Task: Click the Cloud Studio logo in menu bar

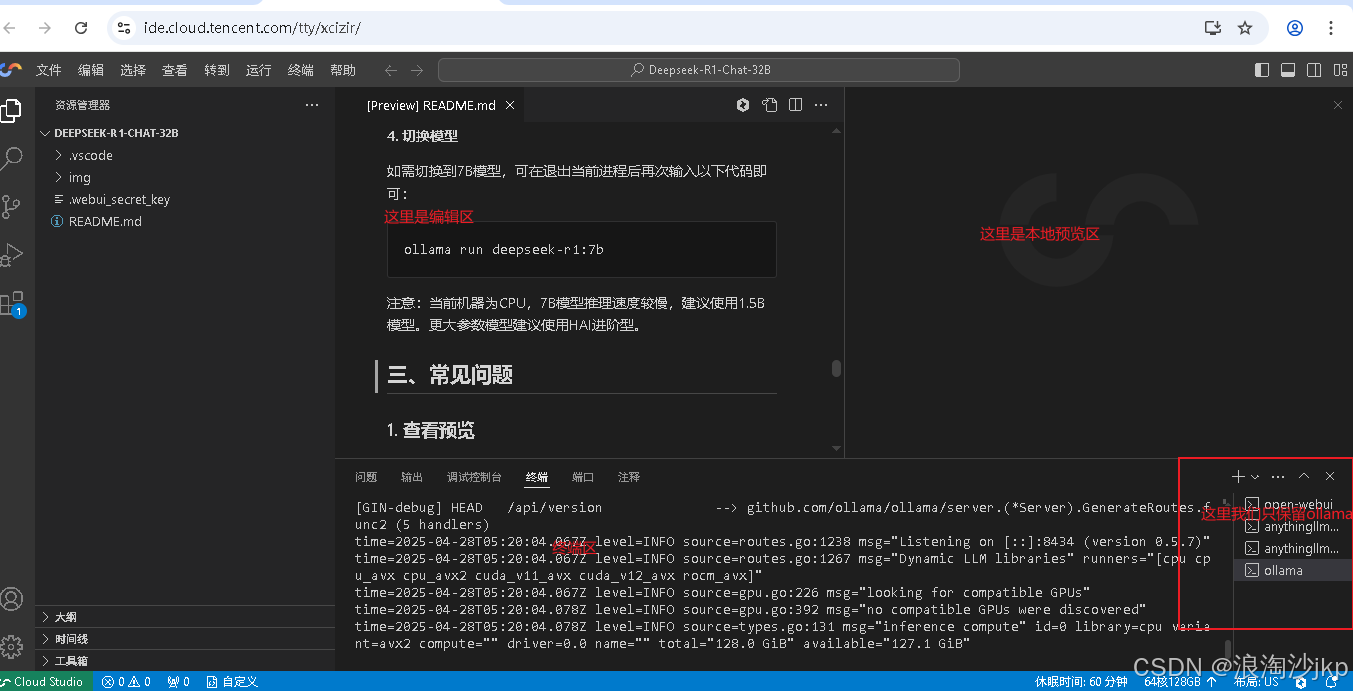Action: (11, 69)
